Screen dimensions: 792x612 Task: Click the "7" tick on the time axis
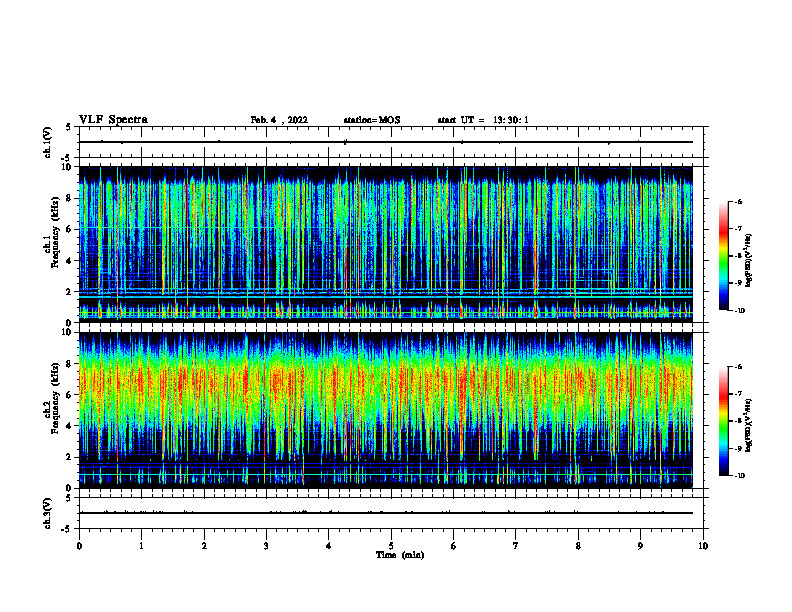coord(516,546)
